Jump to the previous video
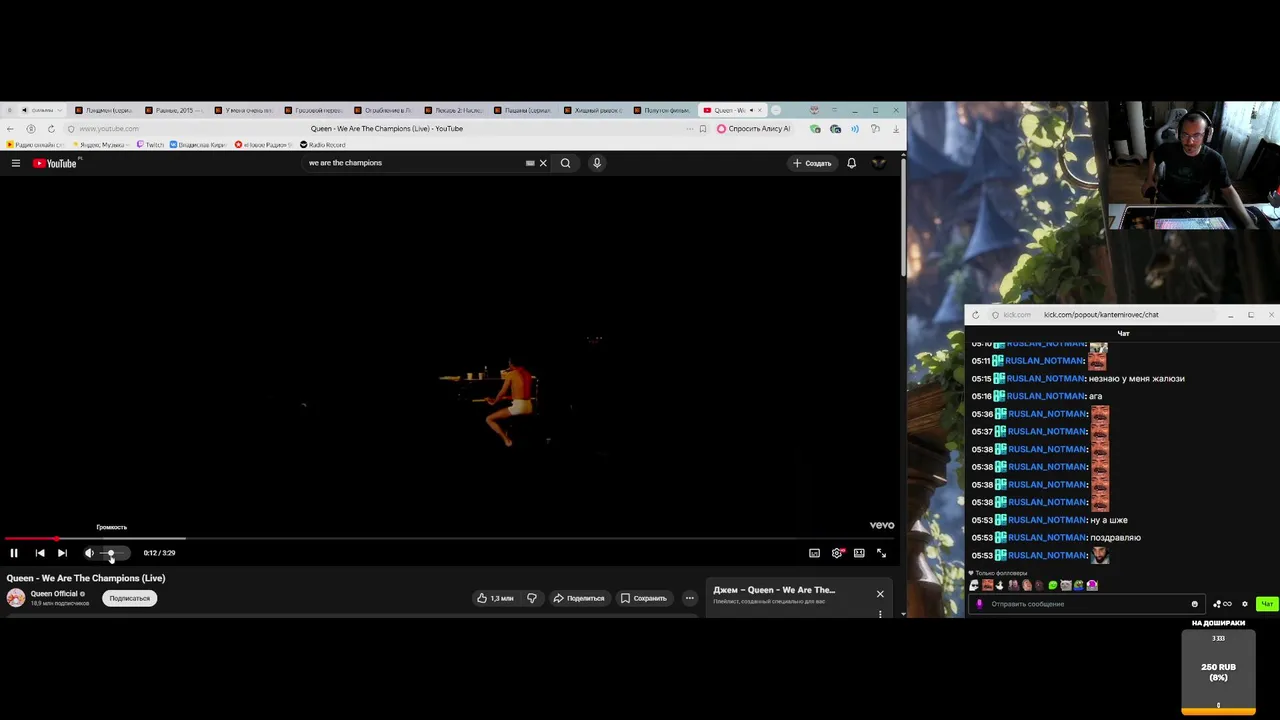 click(40, 553)
